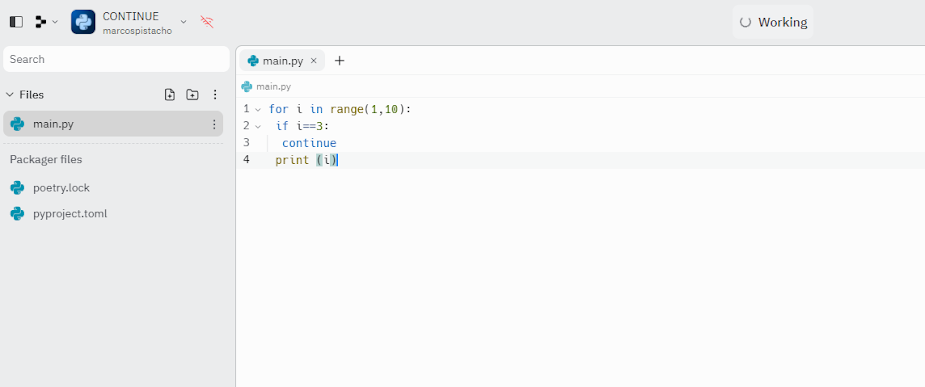Open the Files section kebab menu

[215, 94]
